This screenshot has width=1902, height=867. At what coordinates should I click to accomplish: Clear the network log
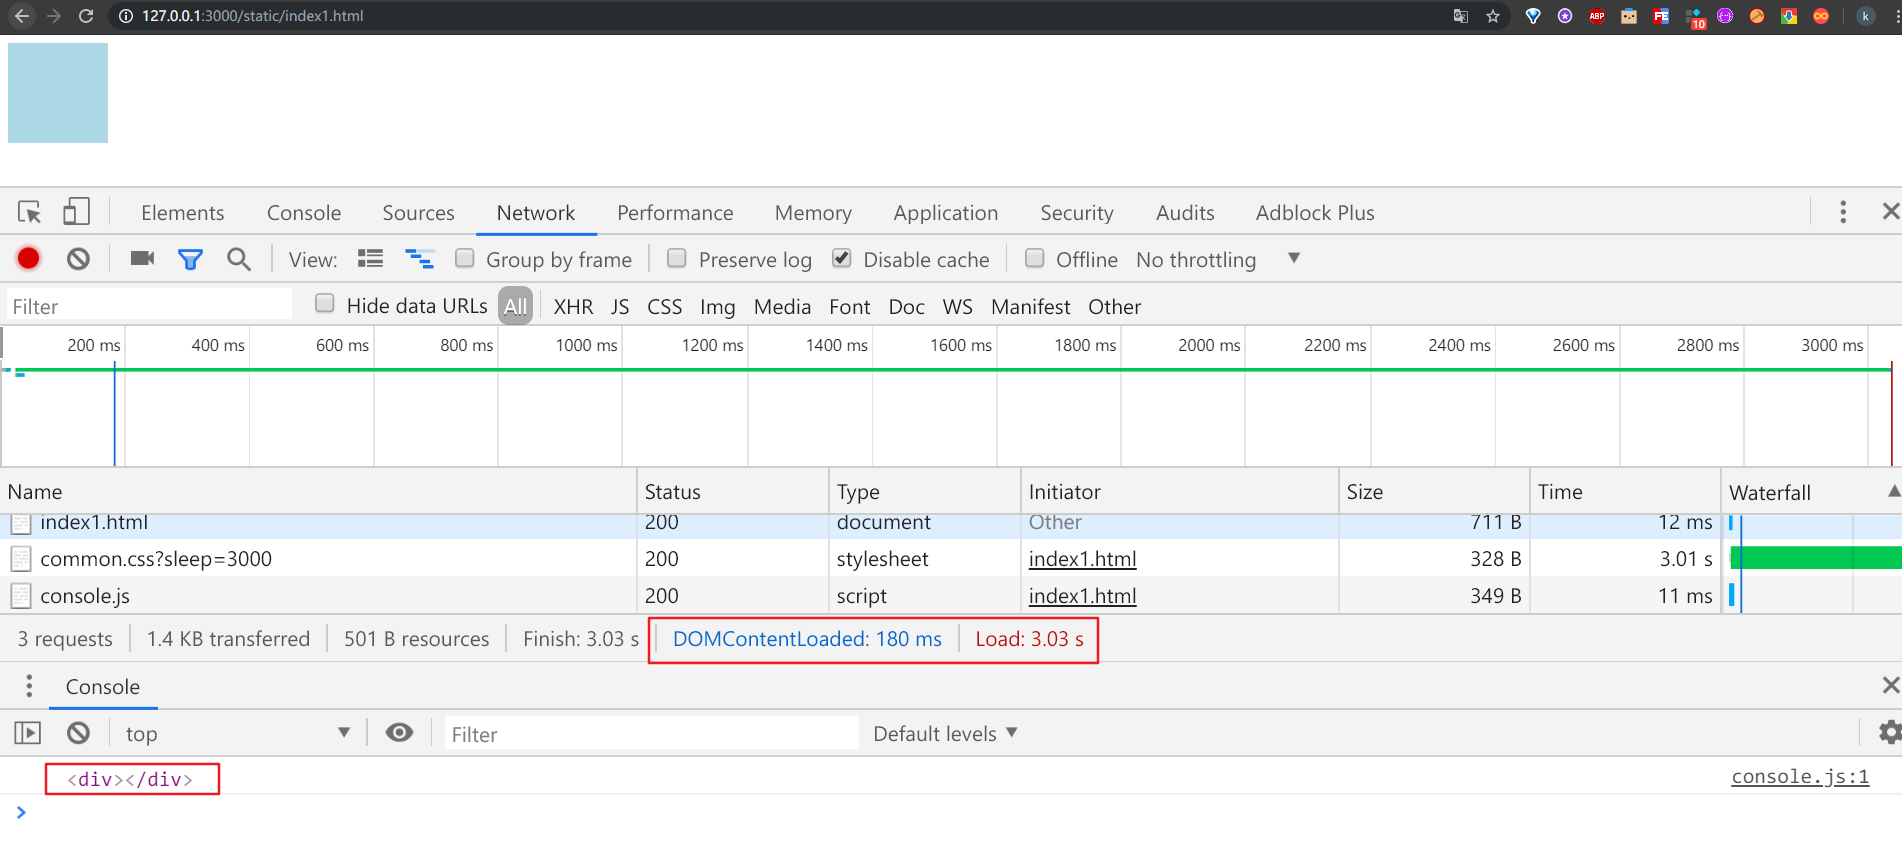tap(78, 259)
